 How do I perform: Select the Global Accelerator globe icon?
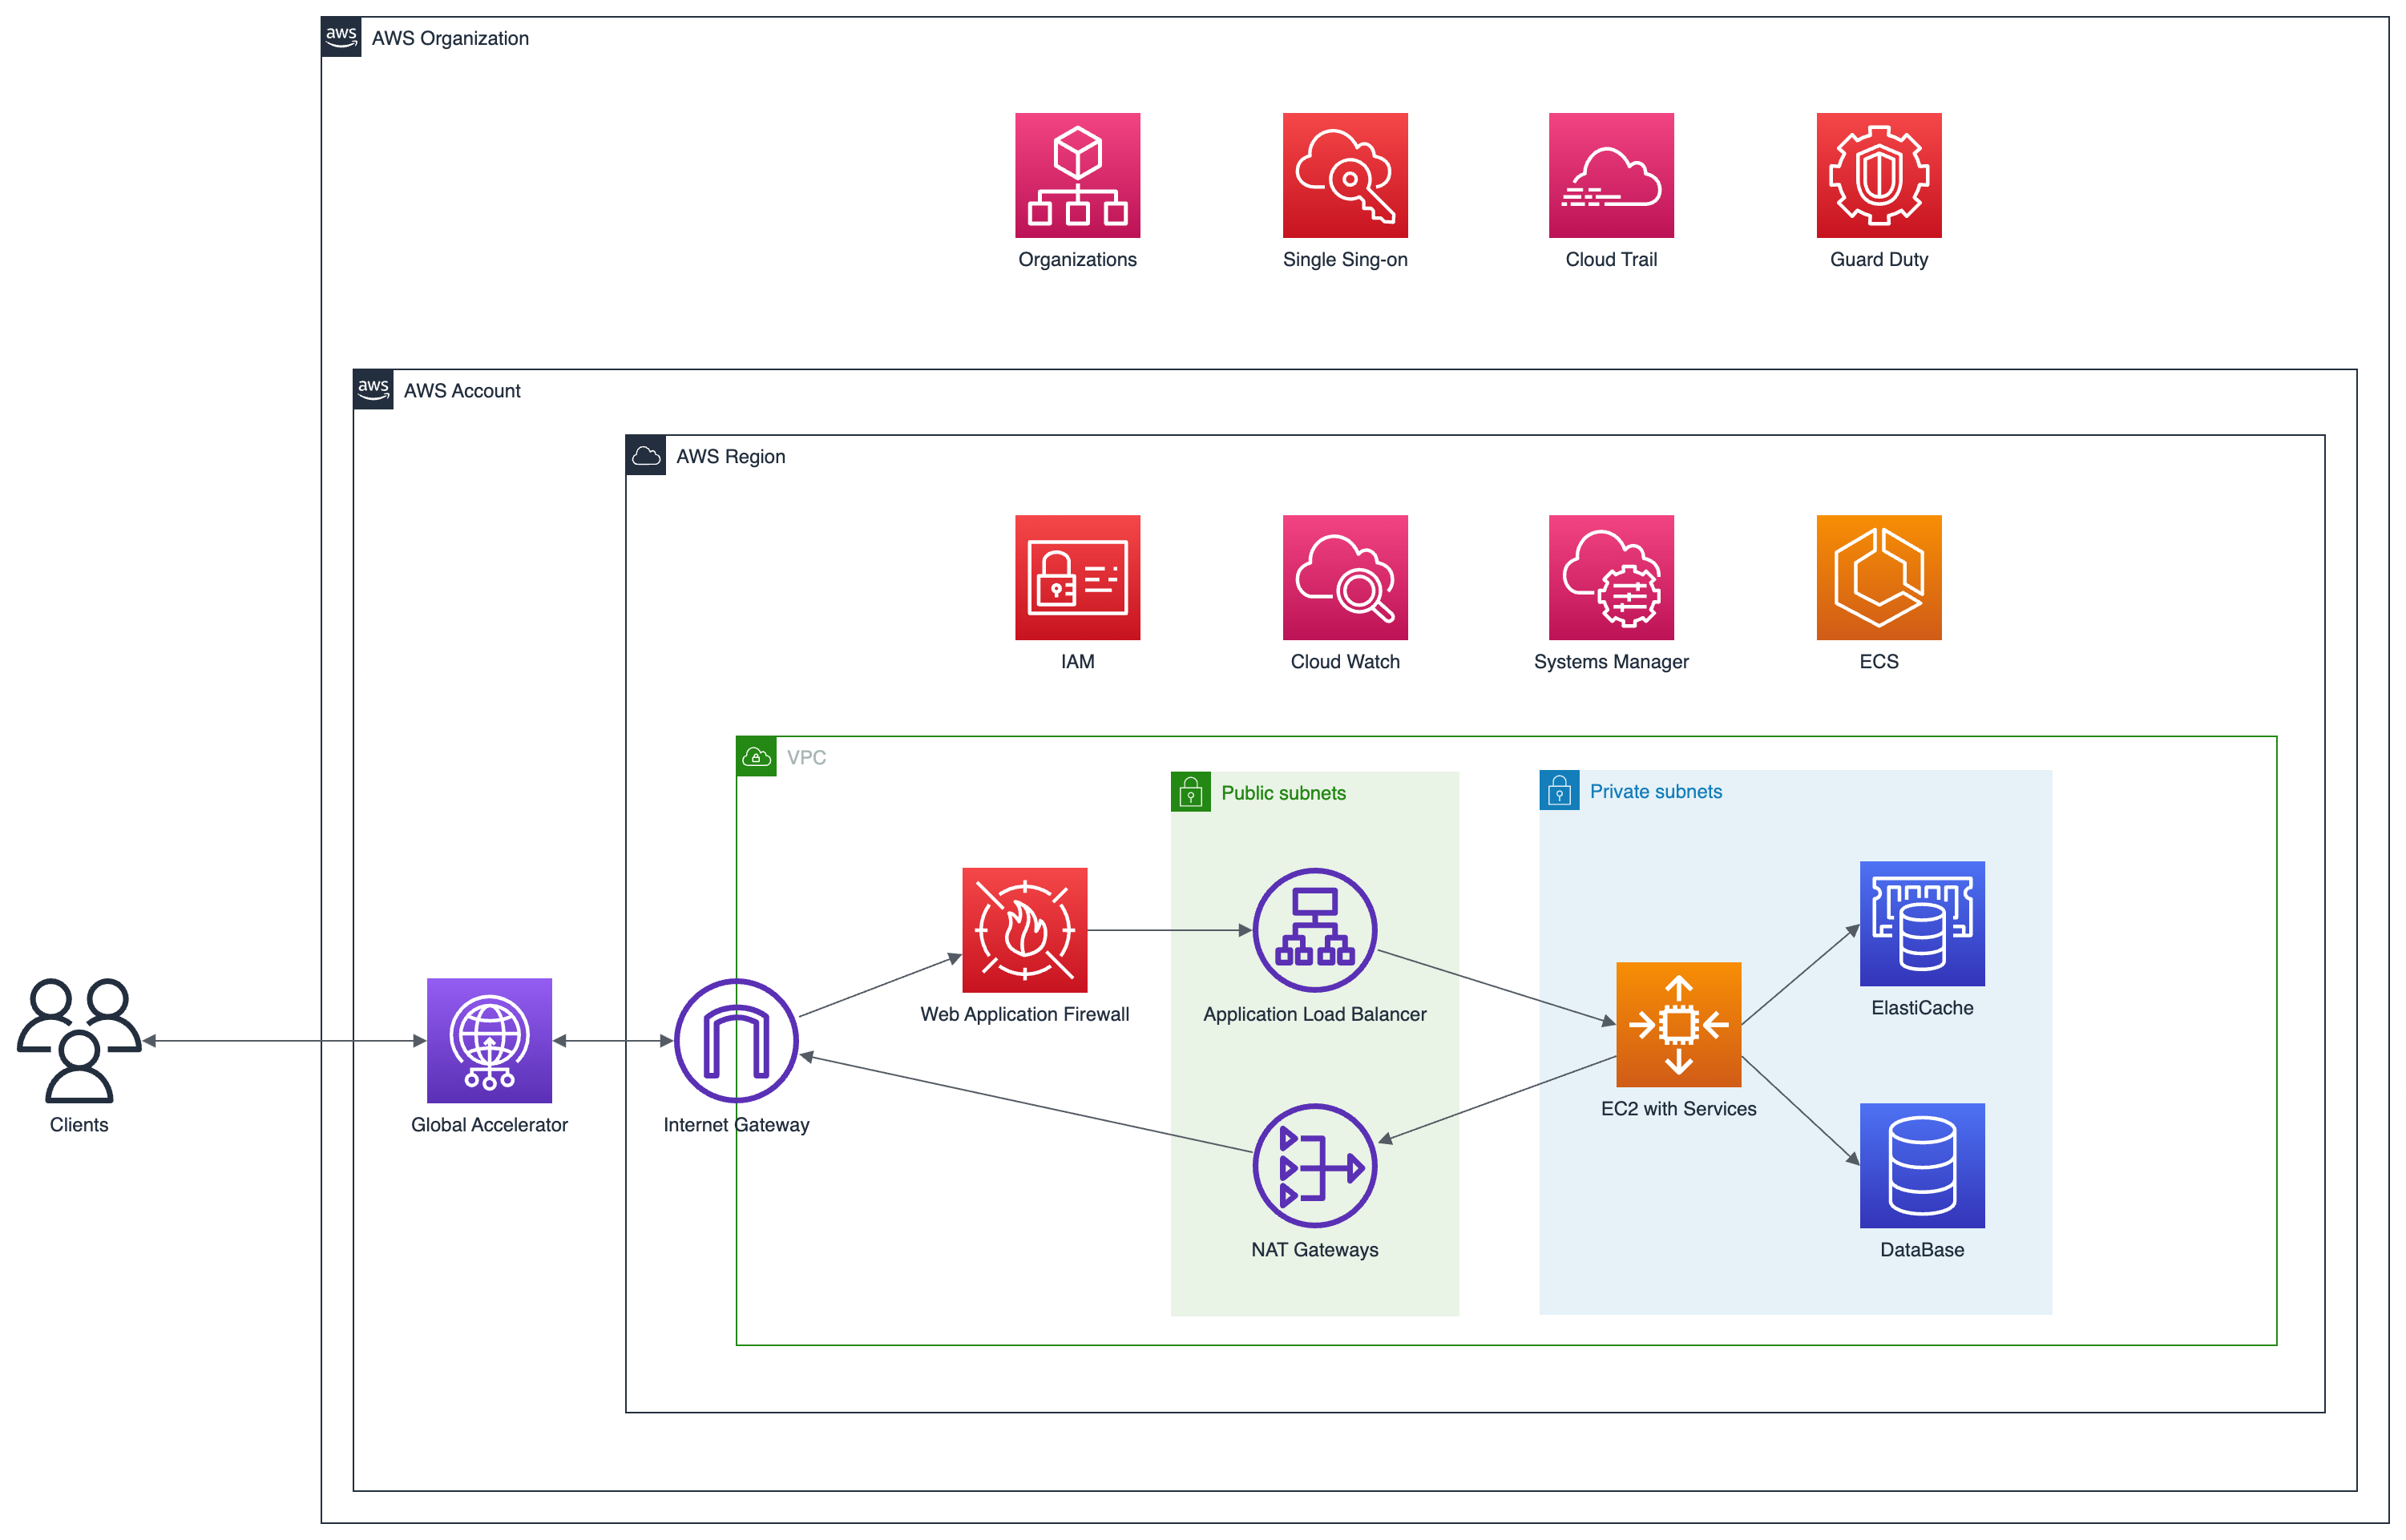pyautogui.click(x=489, y=1040)
